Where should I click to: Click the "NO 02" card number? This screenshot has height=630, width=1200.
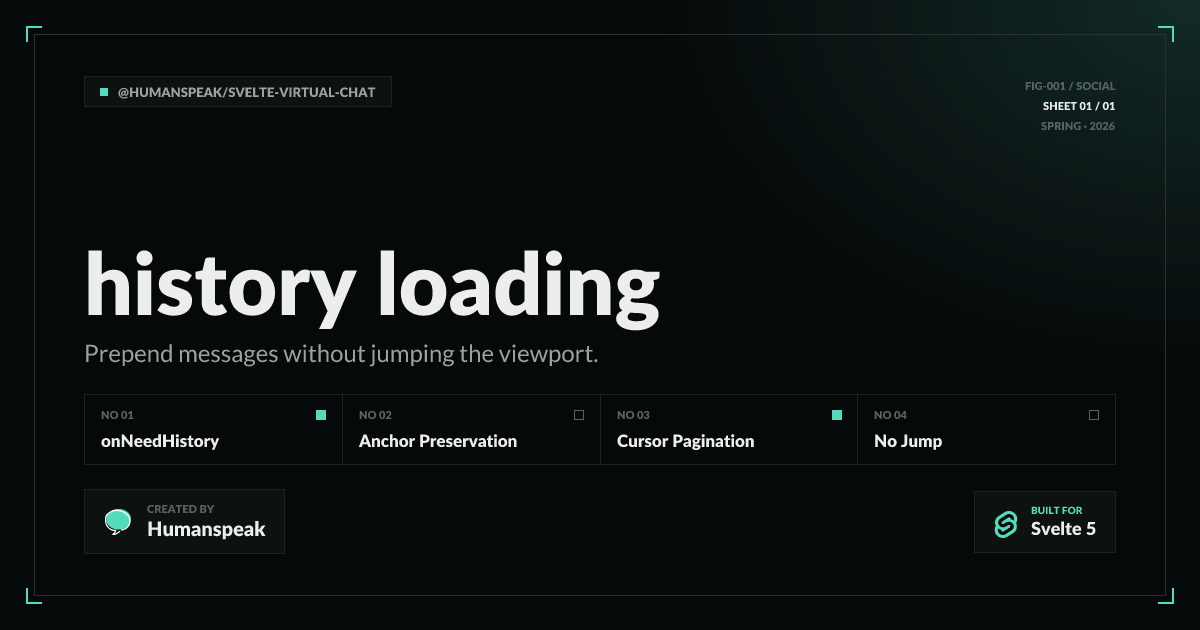[375, 415]
